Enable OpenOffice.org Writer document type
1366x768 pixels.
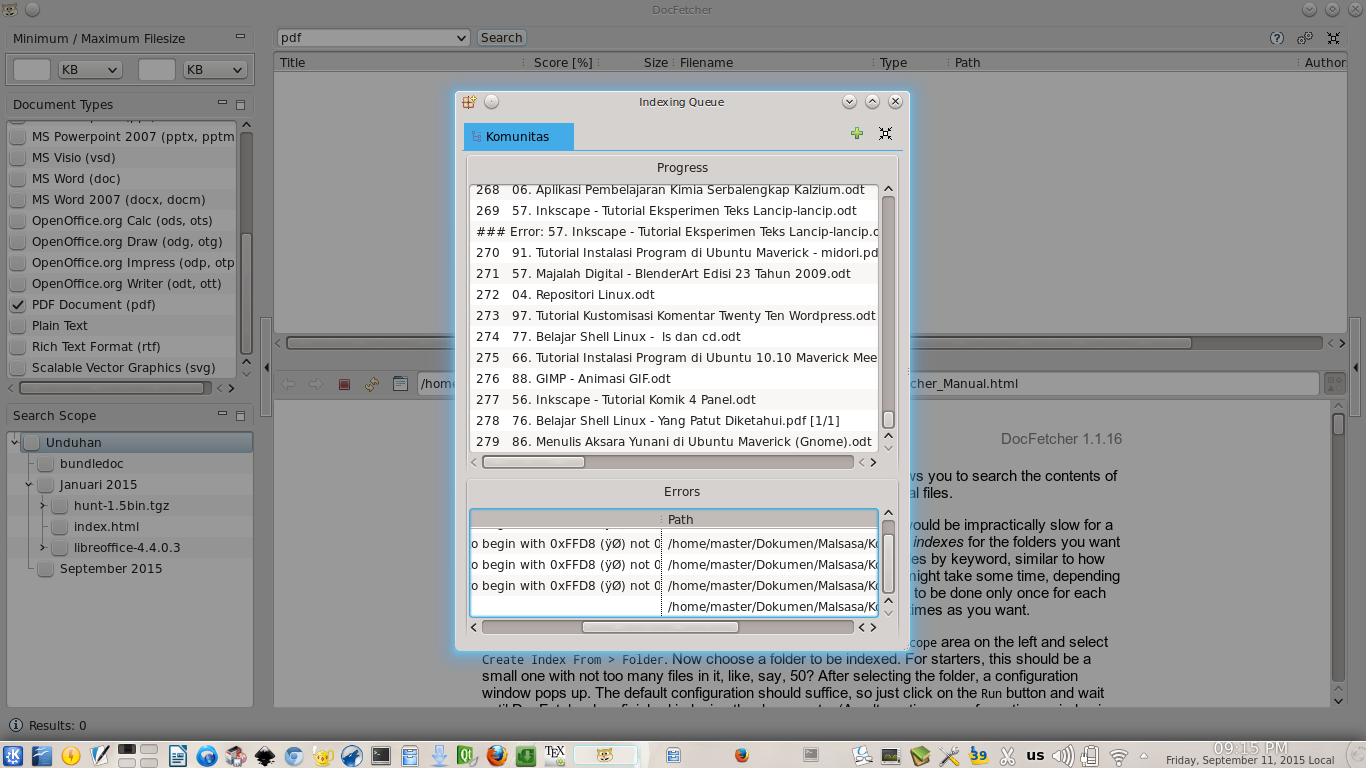[18, 284]
